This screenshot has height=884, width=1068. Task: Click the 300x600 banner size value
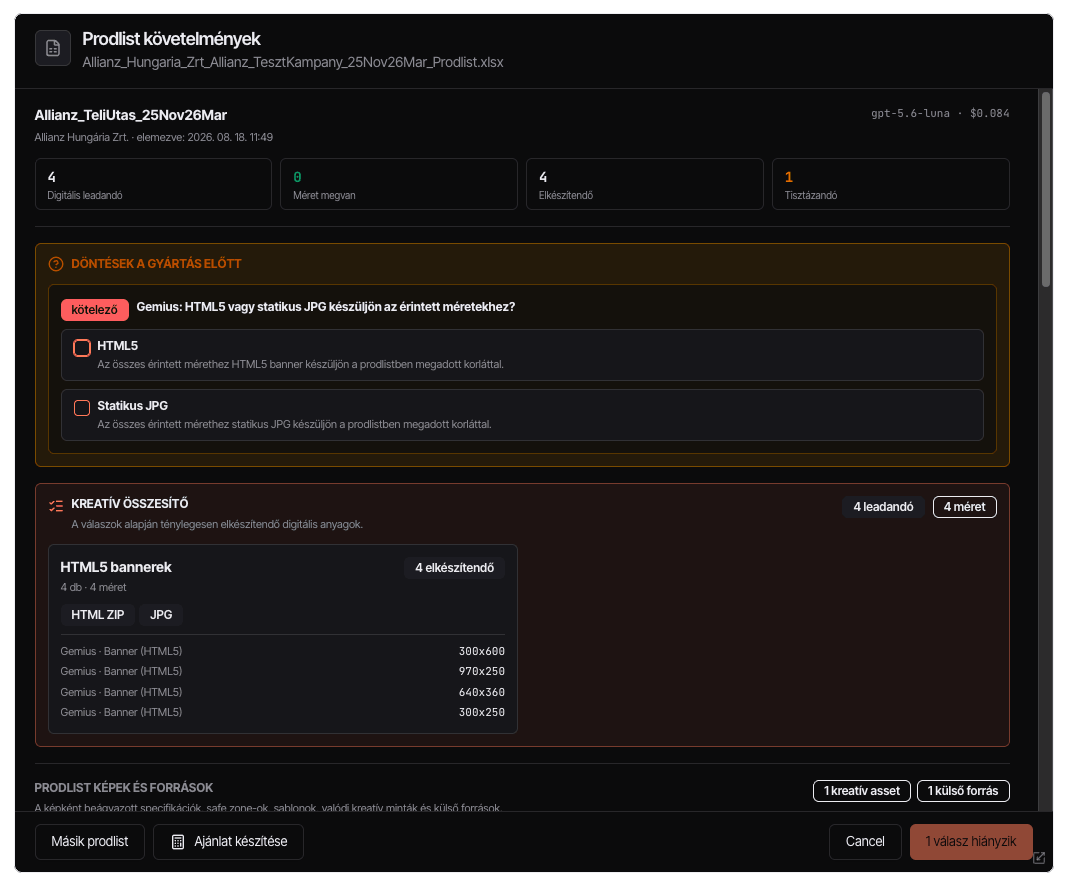482,652
